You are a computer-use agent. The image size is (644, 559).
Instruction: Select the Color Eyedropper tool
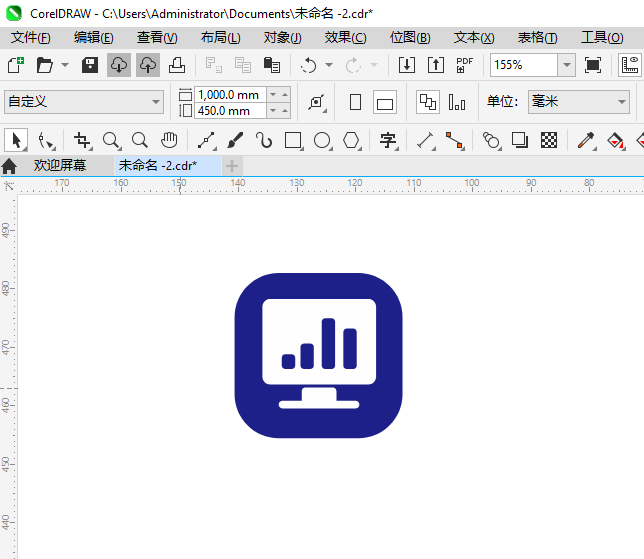tap(586, 140)
